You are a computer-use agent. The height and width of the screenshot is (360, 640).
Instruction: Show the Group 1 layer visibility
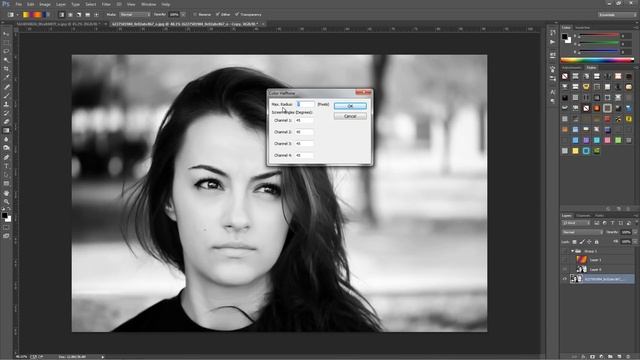(x=565, y=251)
